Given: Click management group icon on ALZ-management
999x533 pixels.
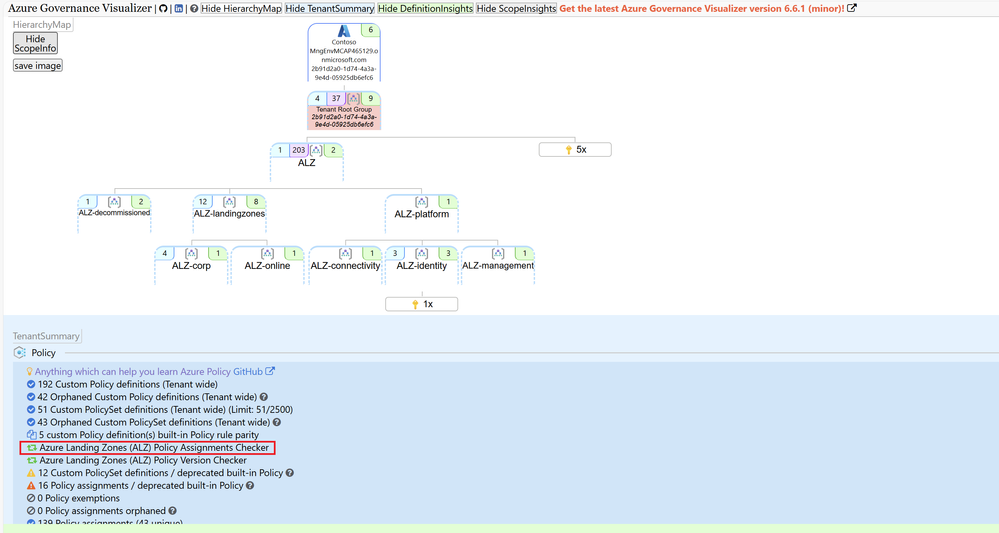Looking at the screenshot, I should point(498,253).
